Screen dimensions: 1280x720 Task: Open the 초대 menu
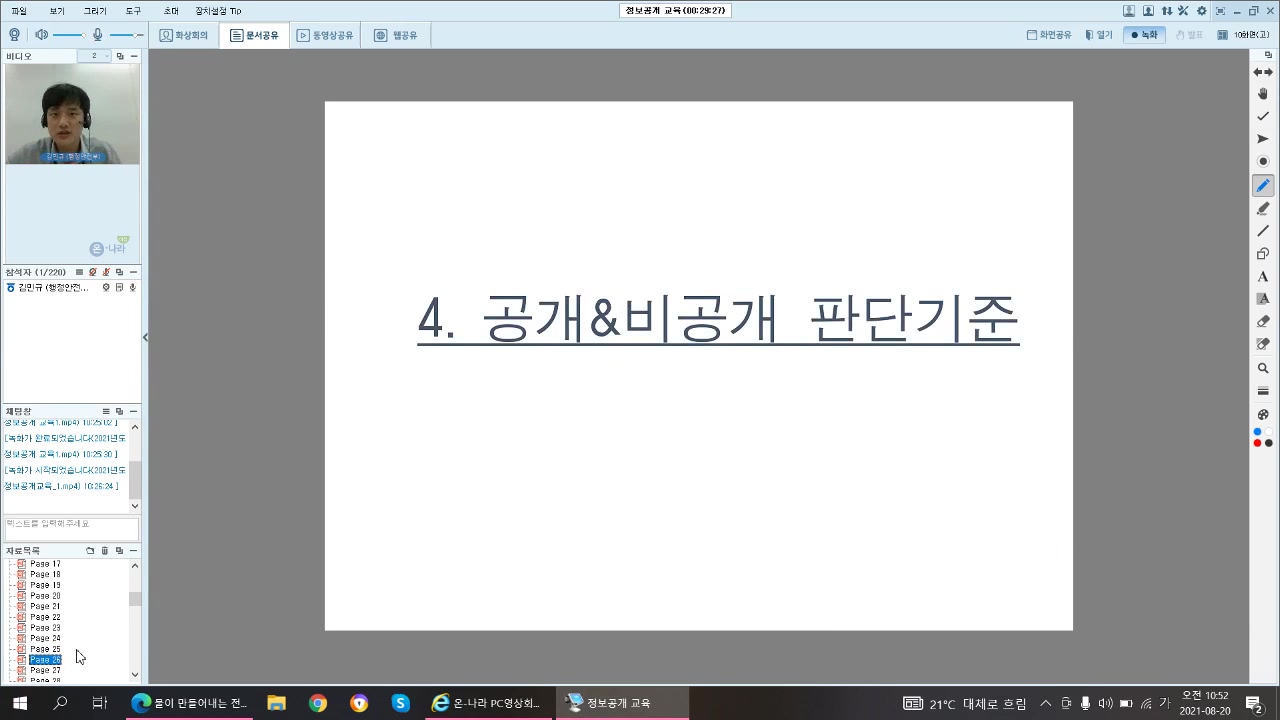[x=171, y=11]
